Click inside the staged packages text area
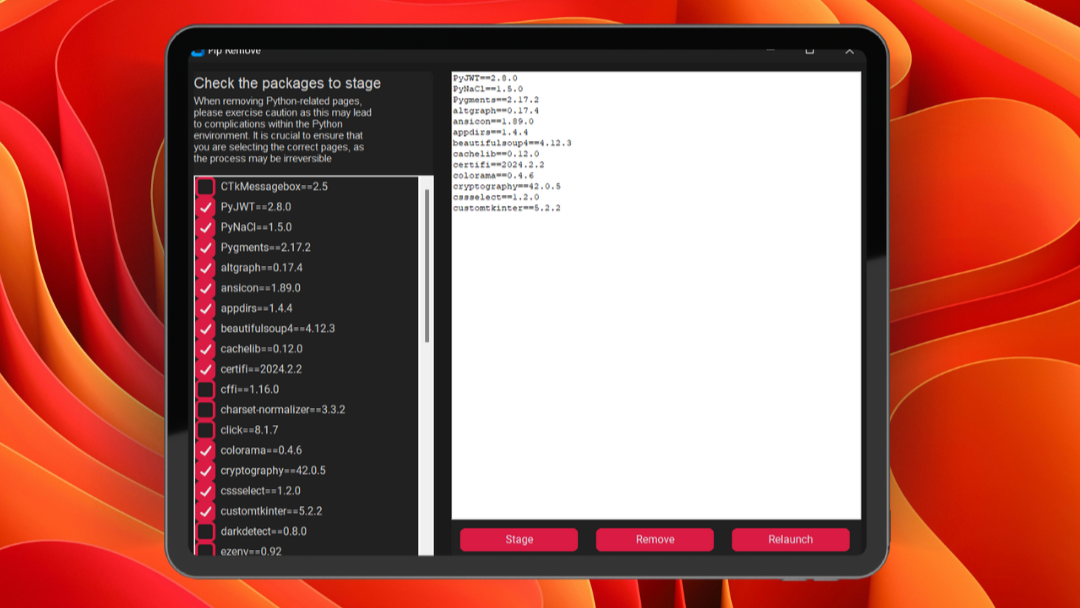Viewport: 1080px width, 608px height. (x=656, y=295)
